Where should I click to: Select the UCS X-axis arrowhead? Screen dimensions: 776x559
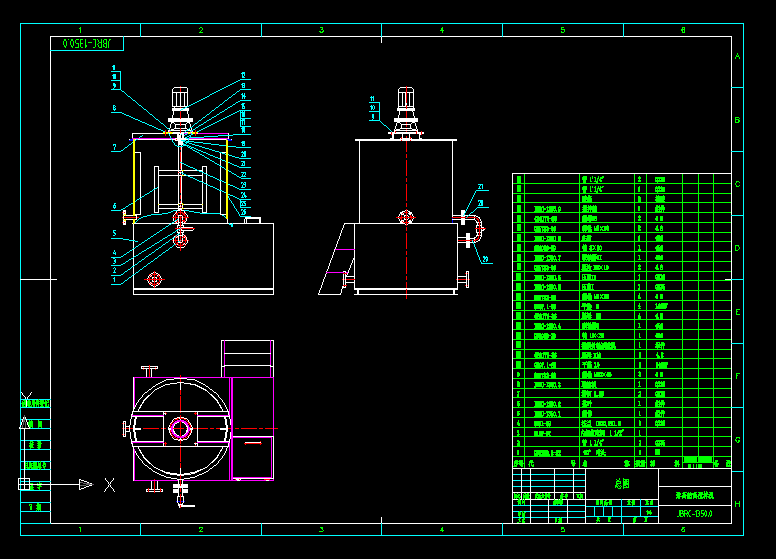click(86, 484)
